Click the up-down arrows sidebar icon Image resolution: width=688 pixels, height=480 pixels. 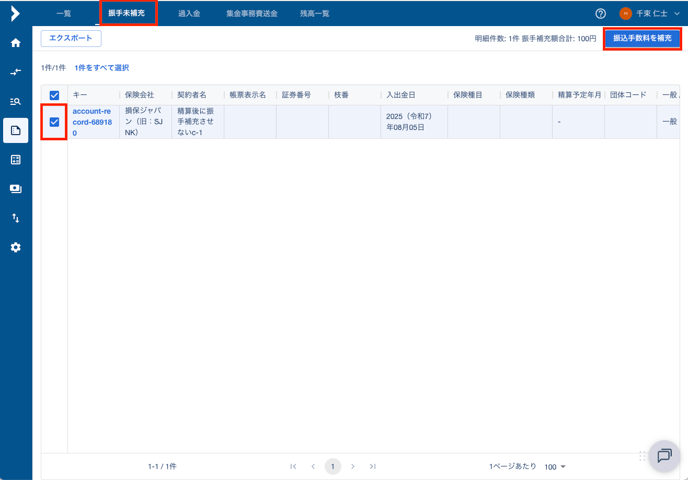pyautogui.click(x=15, y=218)
